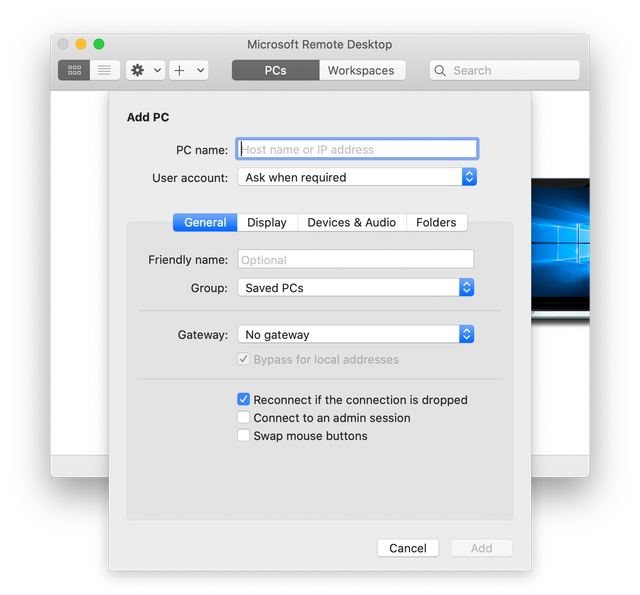Enable Swap mouse buttons checkbox
The width and height of the screenshot is (640, 595).
click(x=243, y=435)
